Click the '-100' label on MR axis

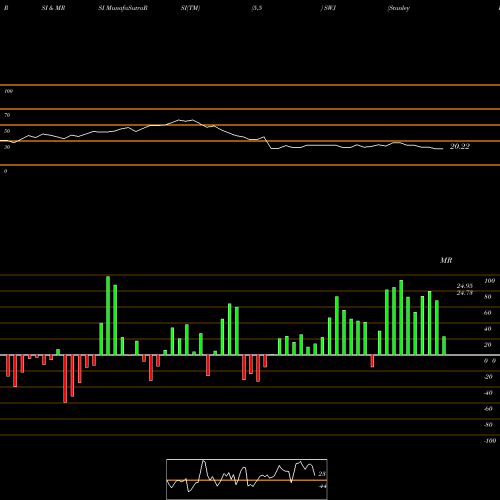click(489, 441)
